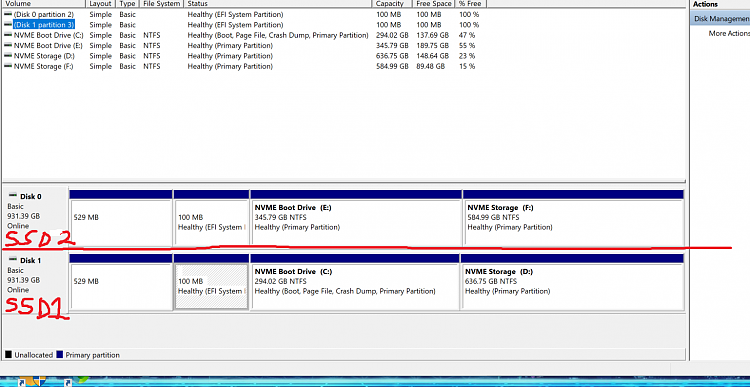
Task: Click the black Unallocated legend swatch
Action: 8,355
